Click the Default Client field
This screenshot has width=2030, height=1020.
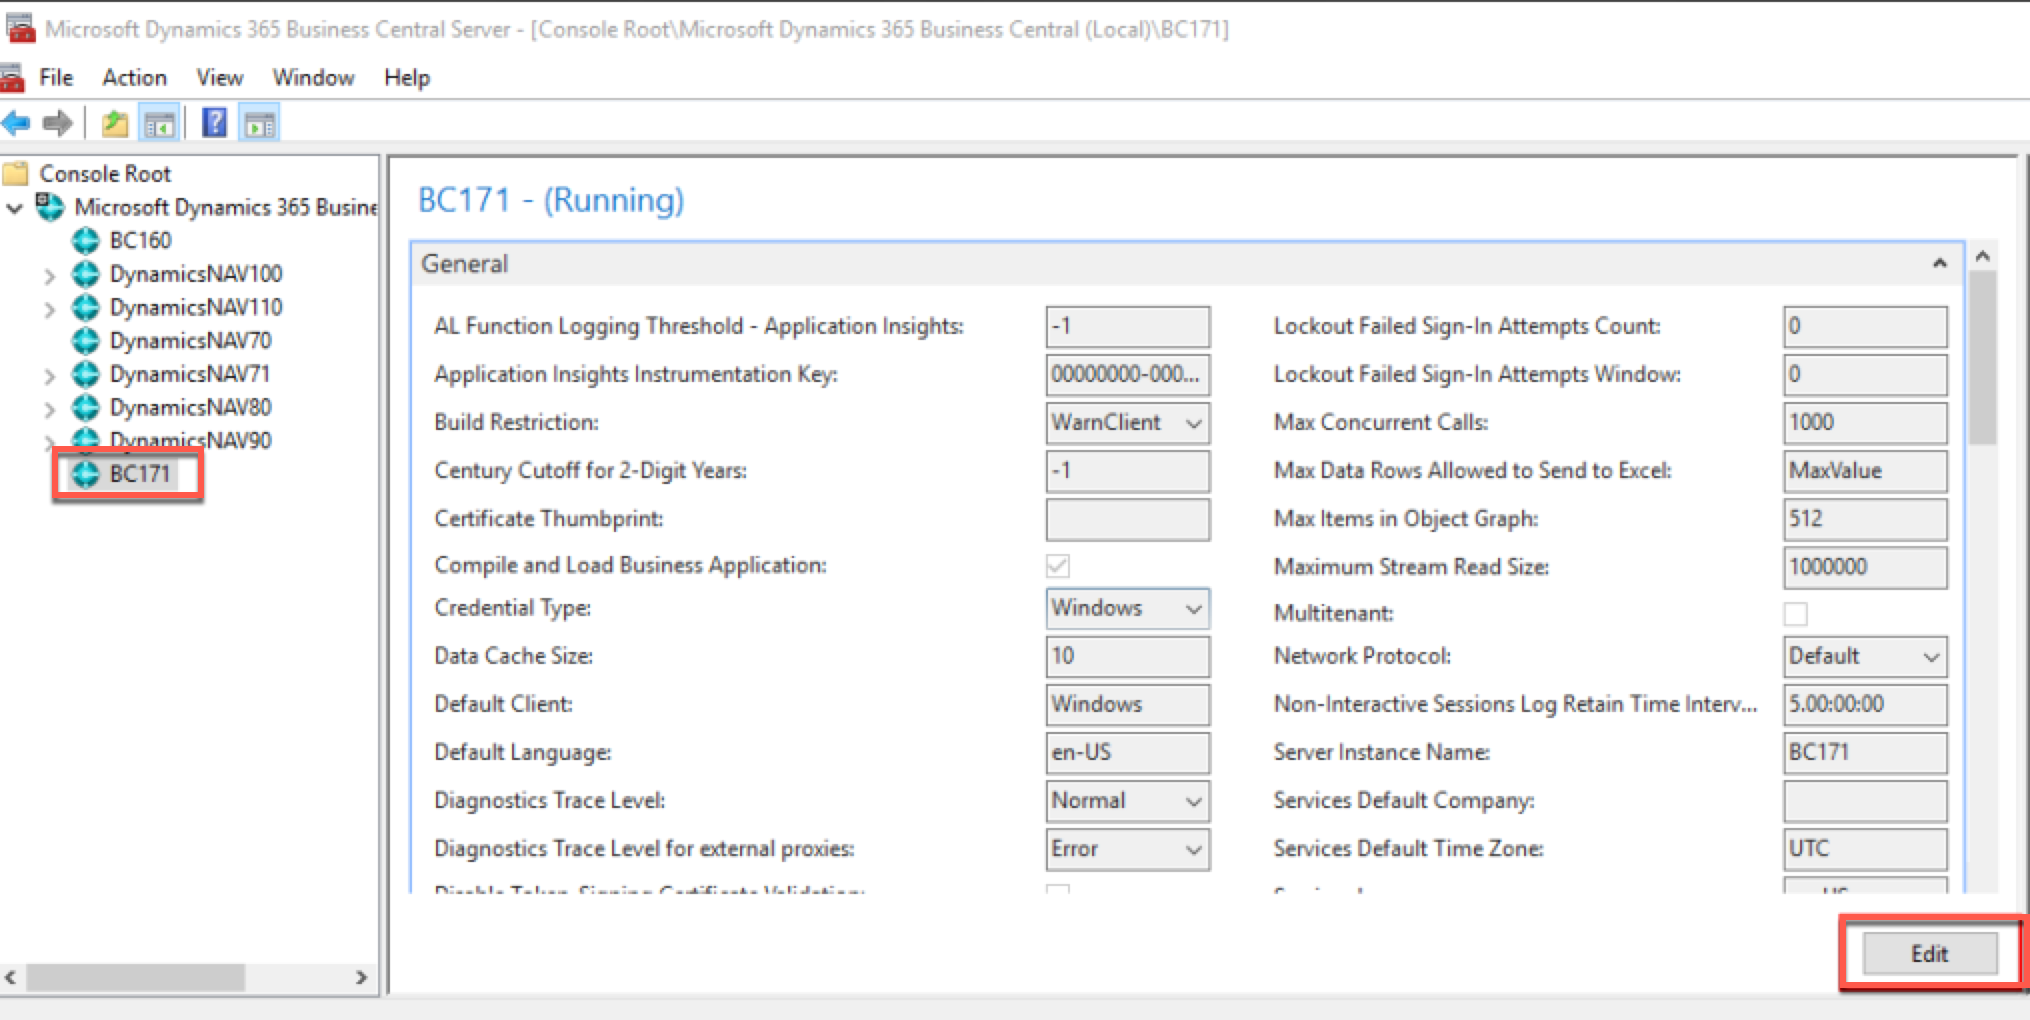1127,704
